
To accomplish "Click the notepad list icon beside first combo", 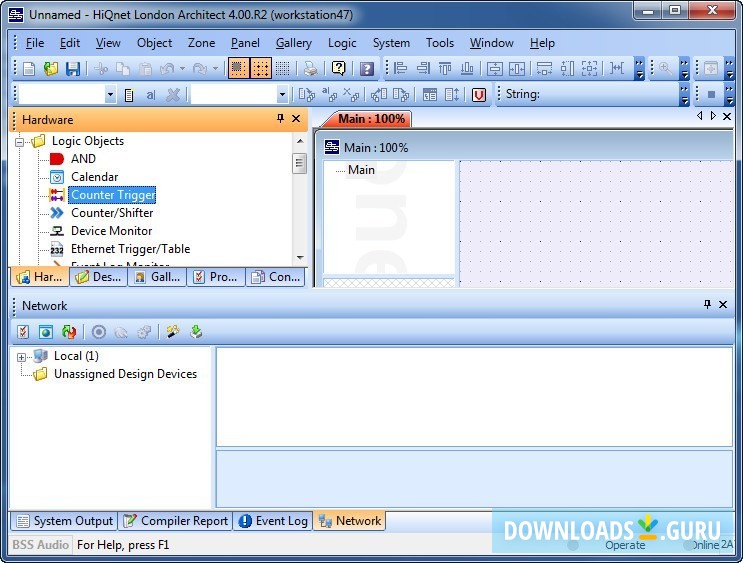I will point(129,95).
